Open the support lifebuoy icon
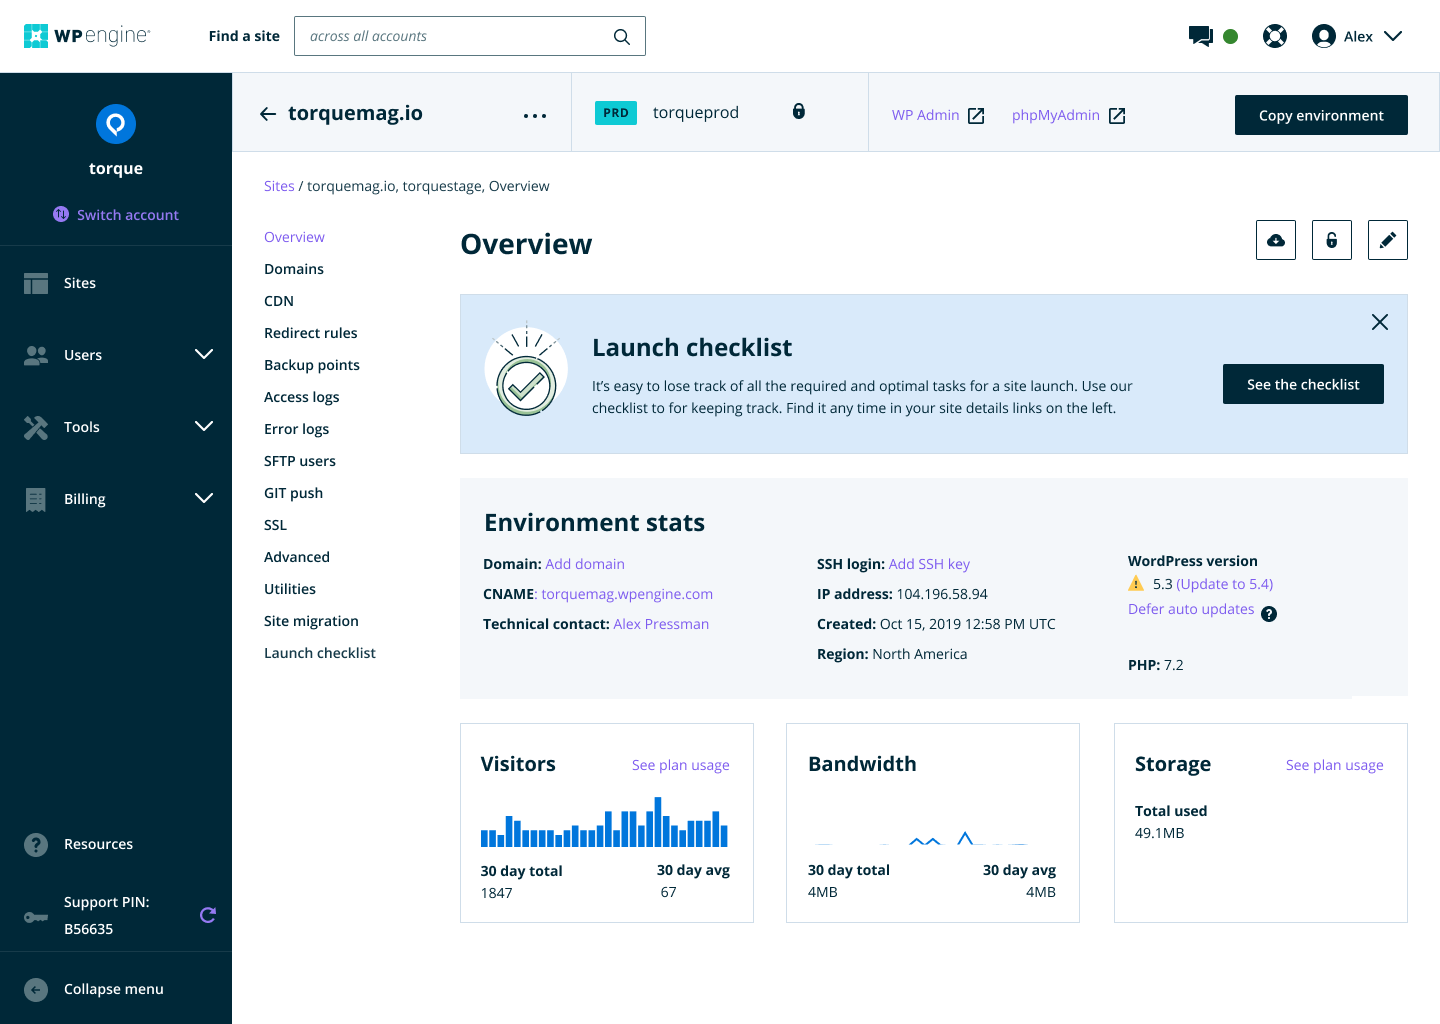 [x=1275, y=36]
